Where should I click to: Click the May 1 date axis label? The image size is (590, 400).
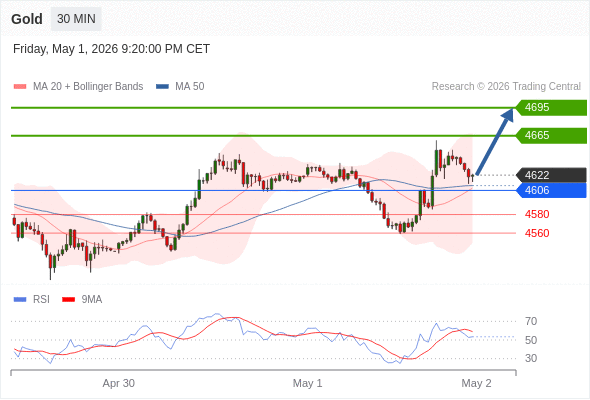coord(307,383)
